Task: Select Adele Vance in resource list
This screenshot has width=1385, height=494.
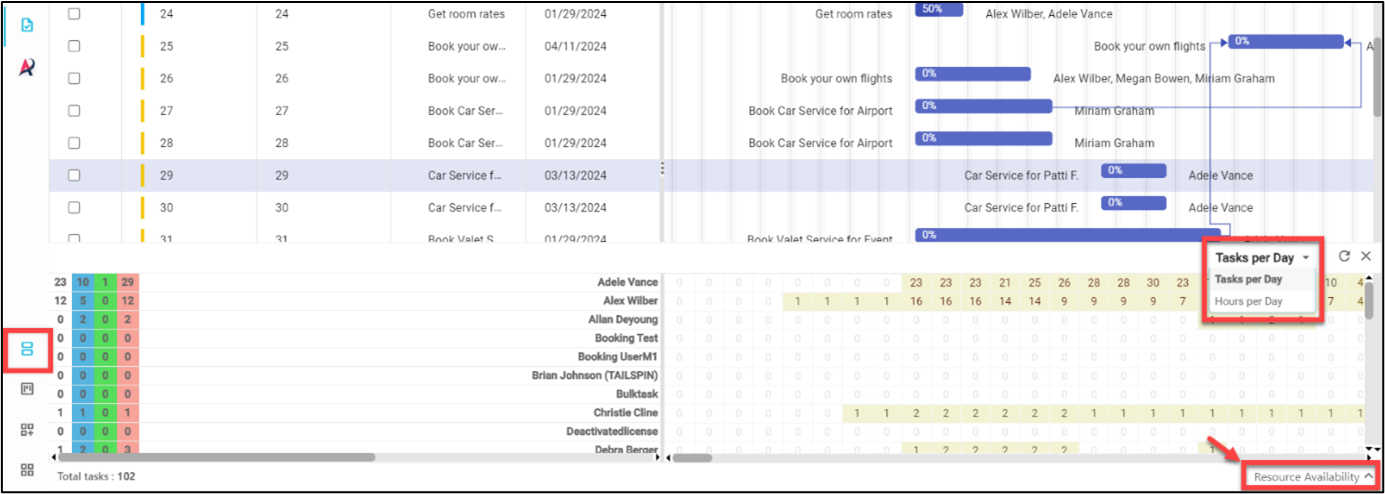Action: pos(627,283)
